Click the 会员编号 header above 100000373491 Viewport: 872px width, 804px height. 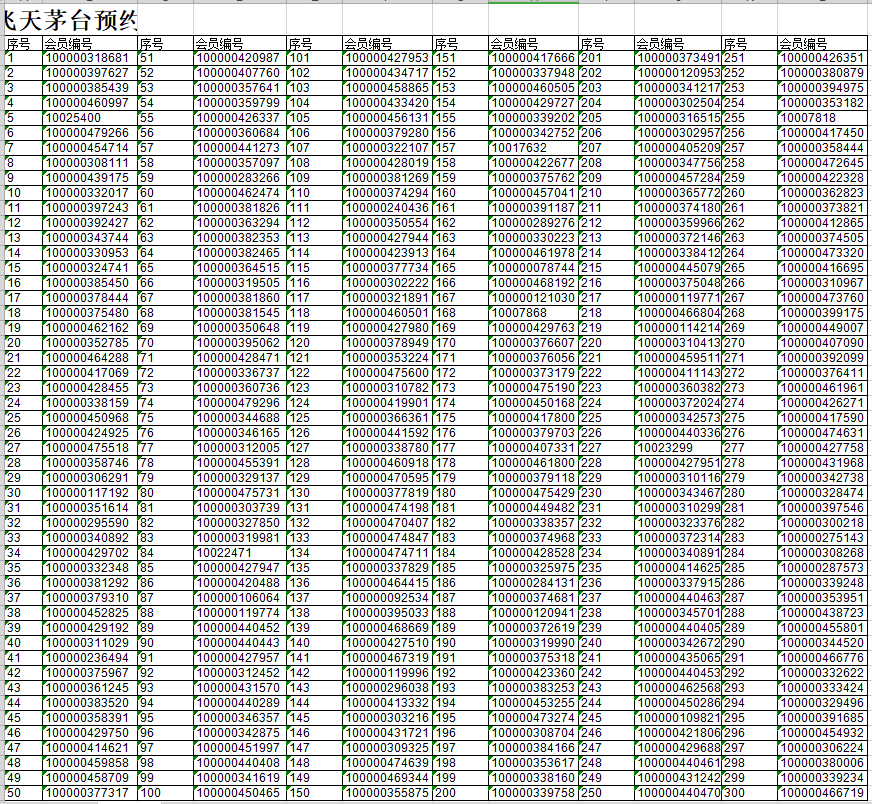click(678, 44)
